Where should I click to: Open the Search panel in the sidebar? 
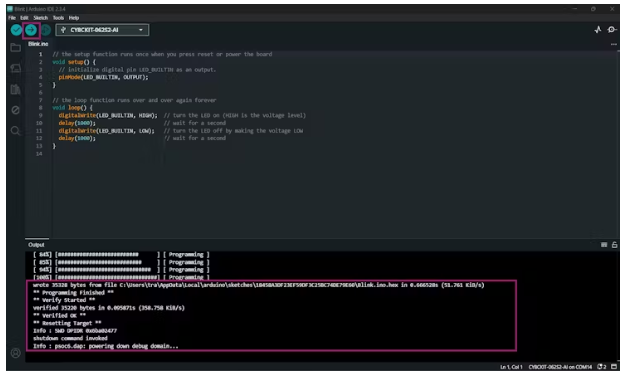pos(16,131)
